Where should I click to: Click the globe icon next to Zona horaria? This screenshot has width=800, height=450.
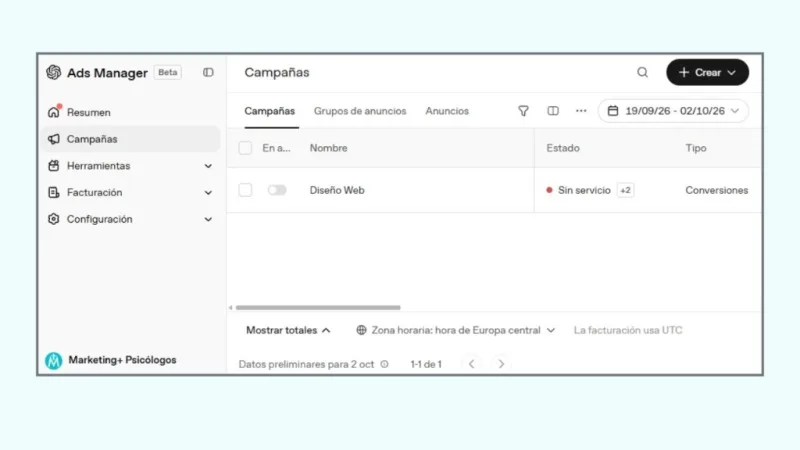(361, 330)
